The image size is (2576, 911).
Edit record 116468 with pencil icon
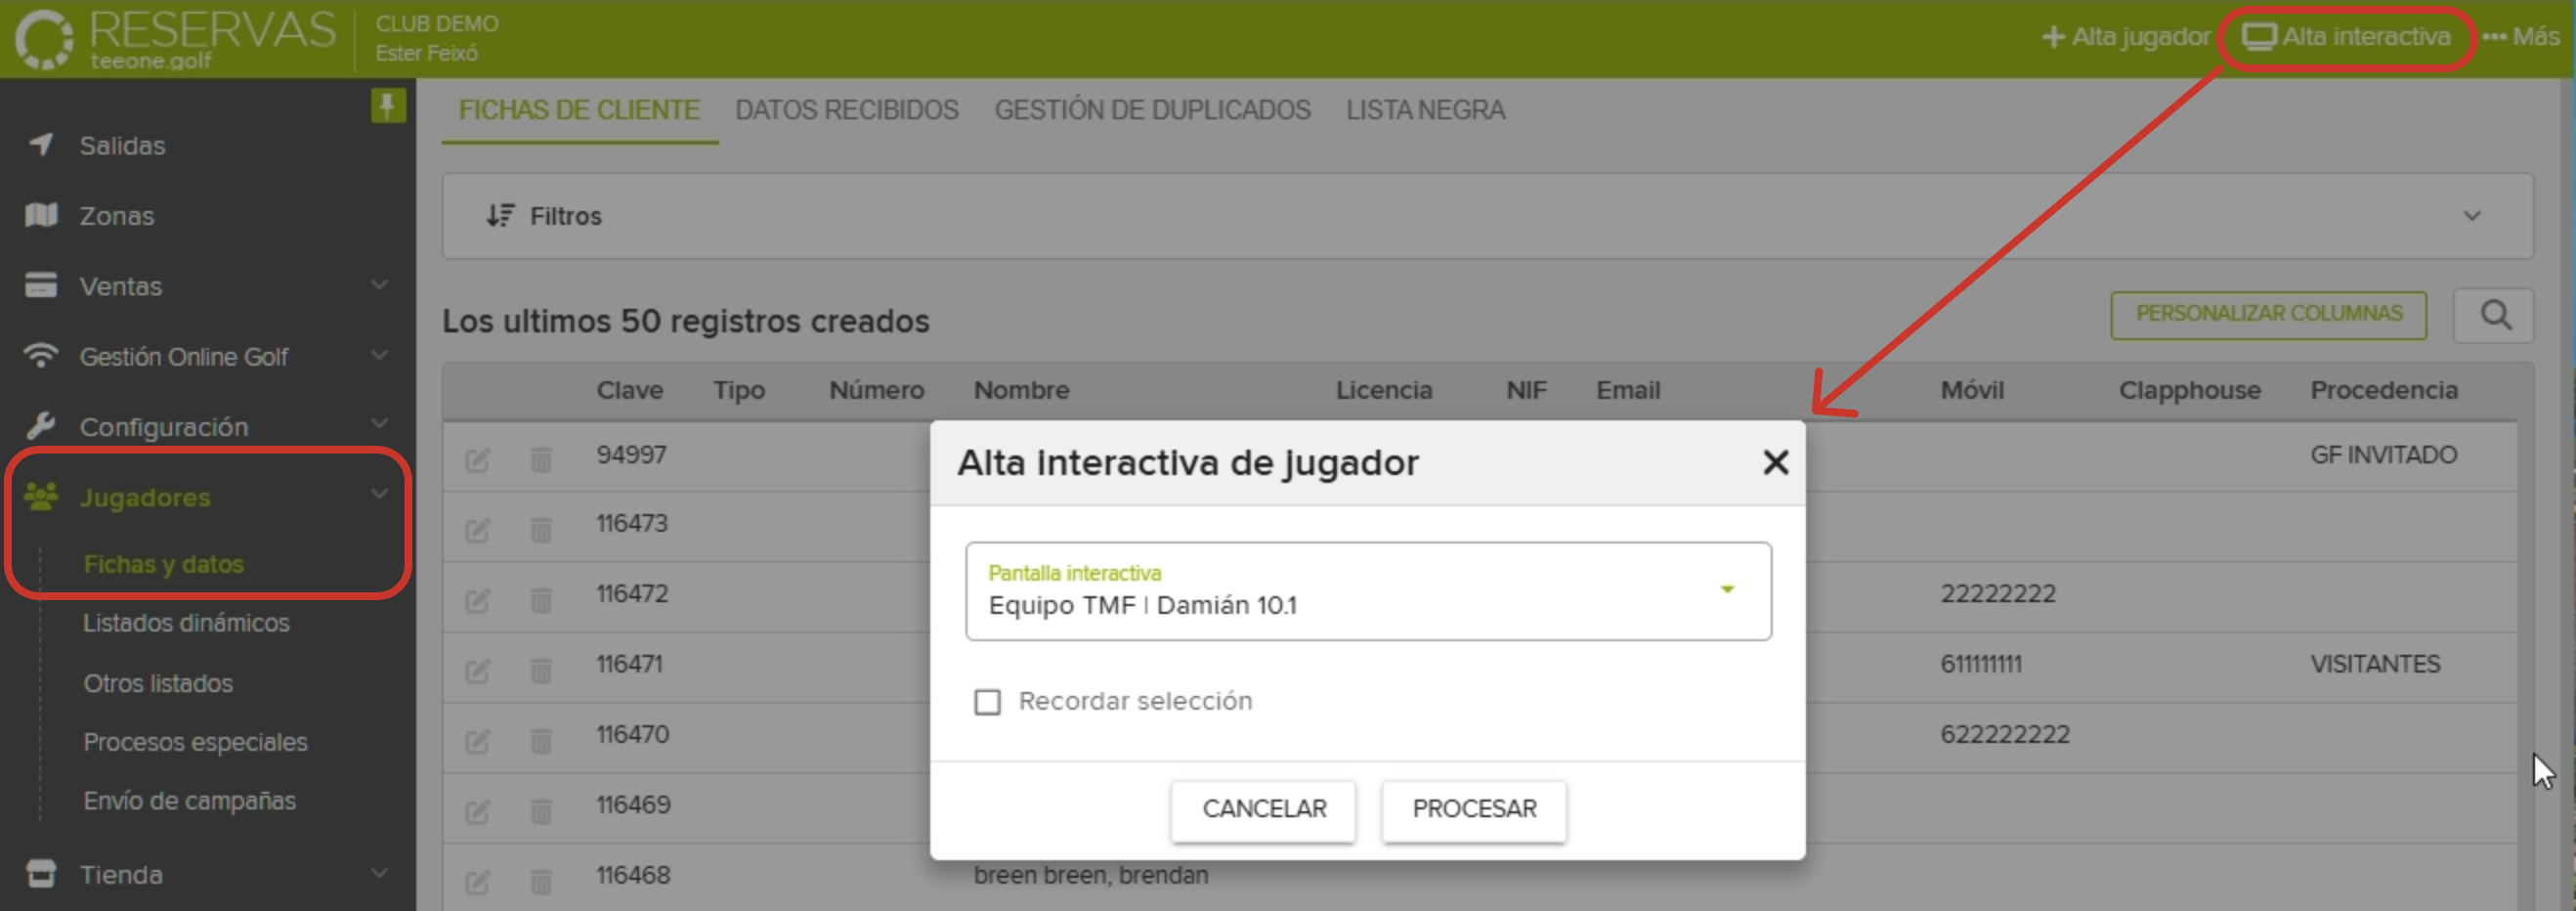tap(477, 881)
